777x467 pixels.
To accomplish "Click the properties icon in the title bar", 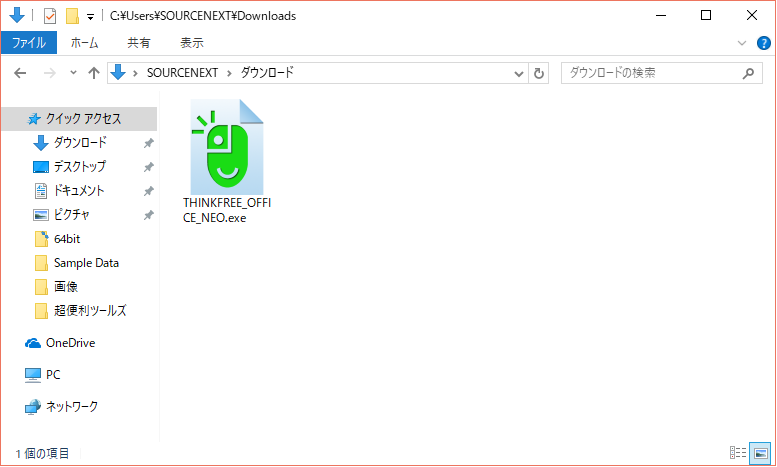I will coord(50,16).
